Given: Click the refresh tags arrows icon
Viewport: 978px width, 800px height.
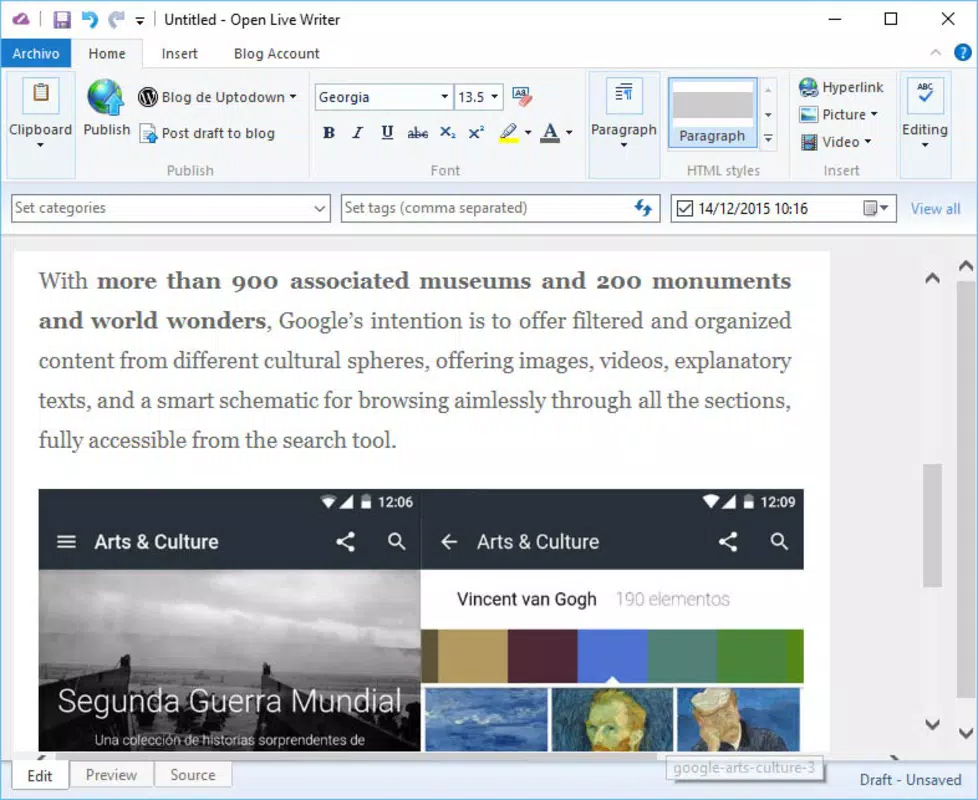Looking at the screenshot, I should coord(643,208).
